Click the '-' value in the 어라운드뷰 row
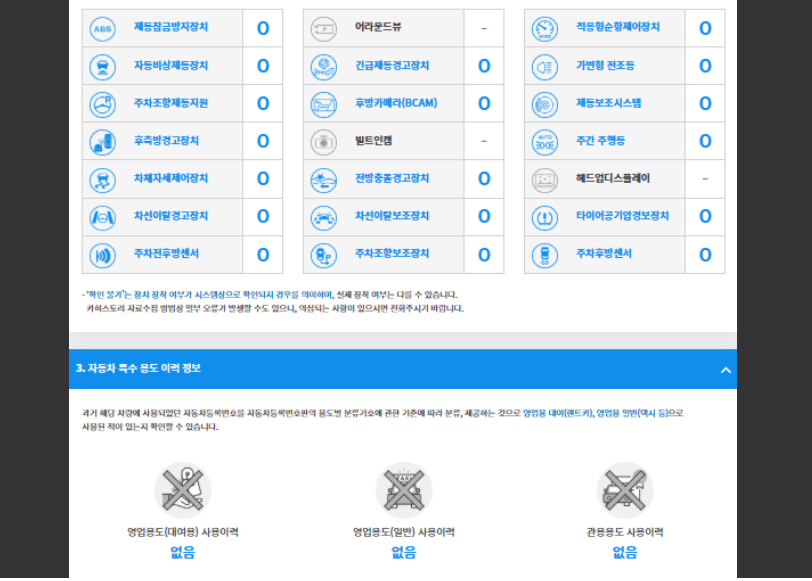Screen dimensions: 812x581 coord(484,28)
